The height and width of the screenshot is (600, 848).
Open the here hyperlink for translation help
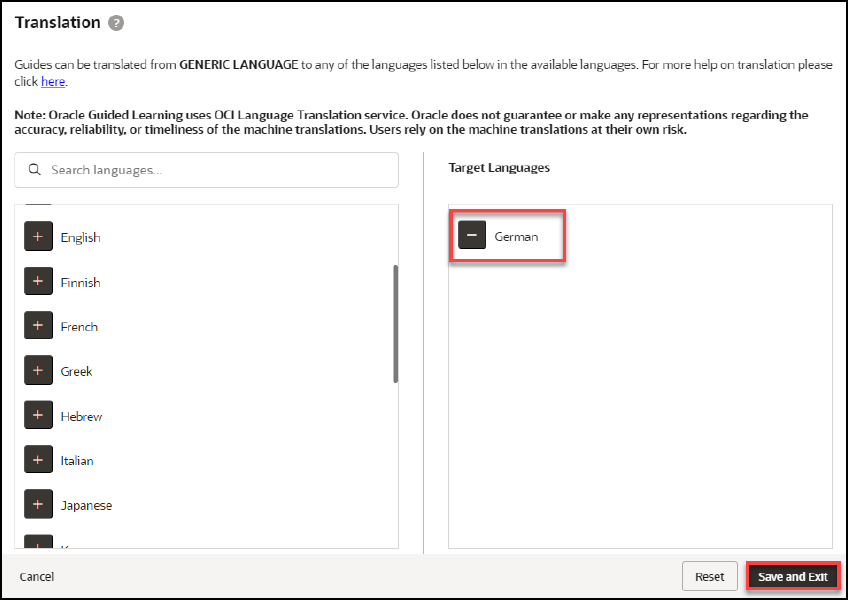53,81
